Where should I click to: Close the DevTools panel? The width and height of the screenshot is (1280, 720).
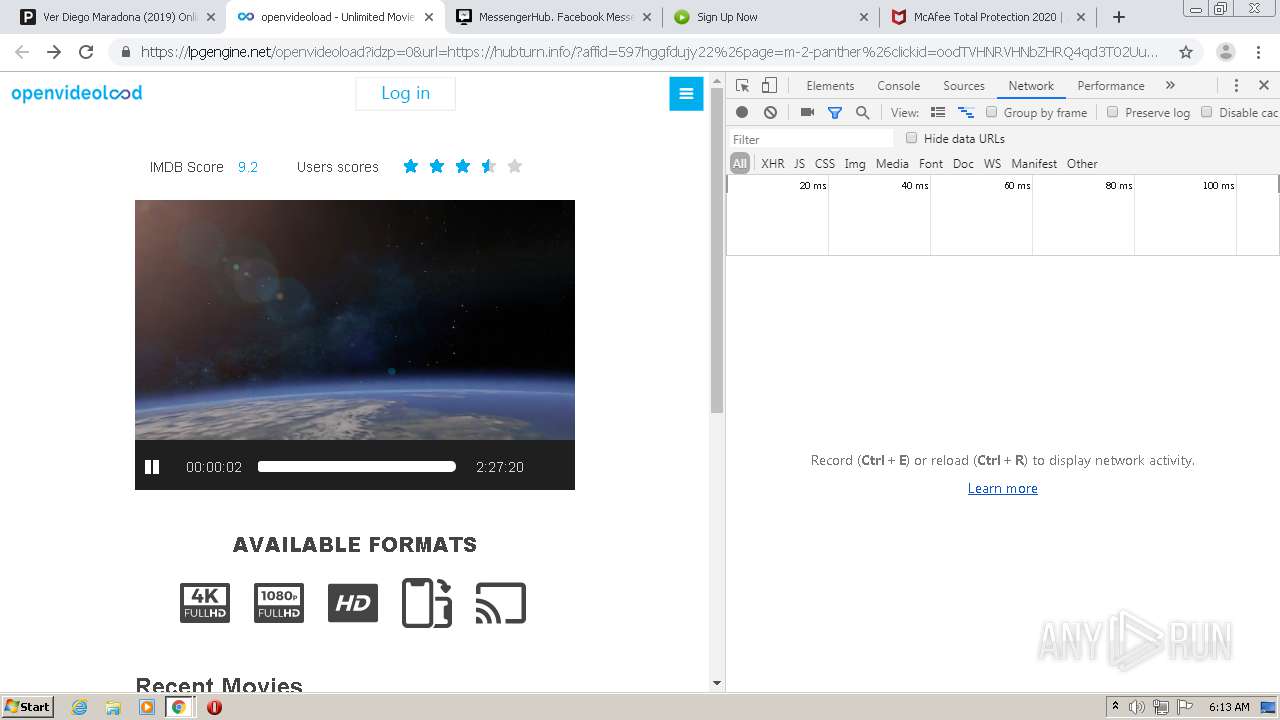[x=1264, y=86]
